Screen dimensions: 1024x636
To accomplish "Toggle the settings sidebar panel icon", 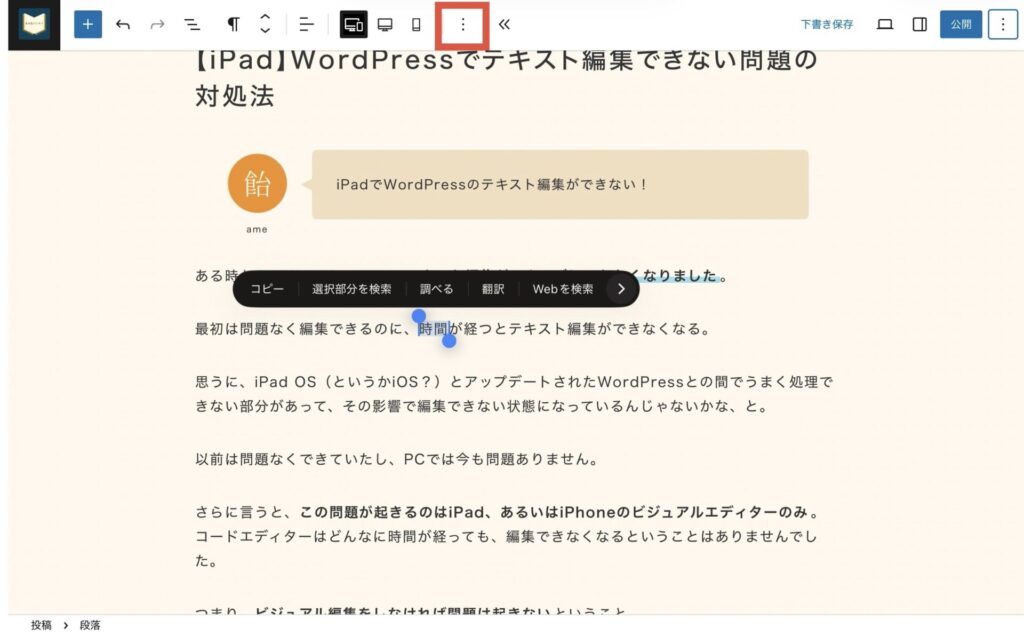I will click(920, 25).
